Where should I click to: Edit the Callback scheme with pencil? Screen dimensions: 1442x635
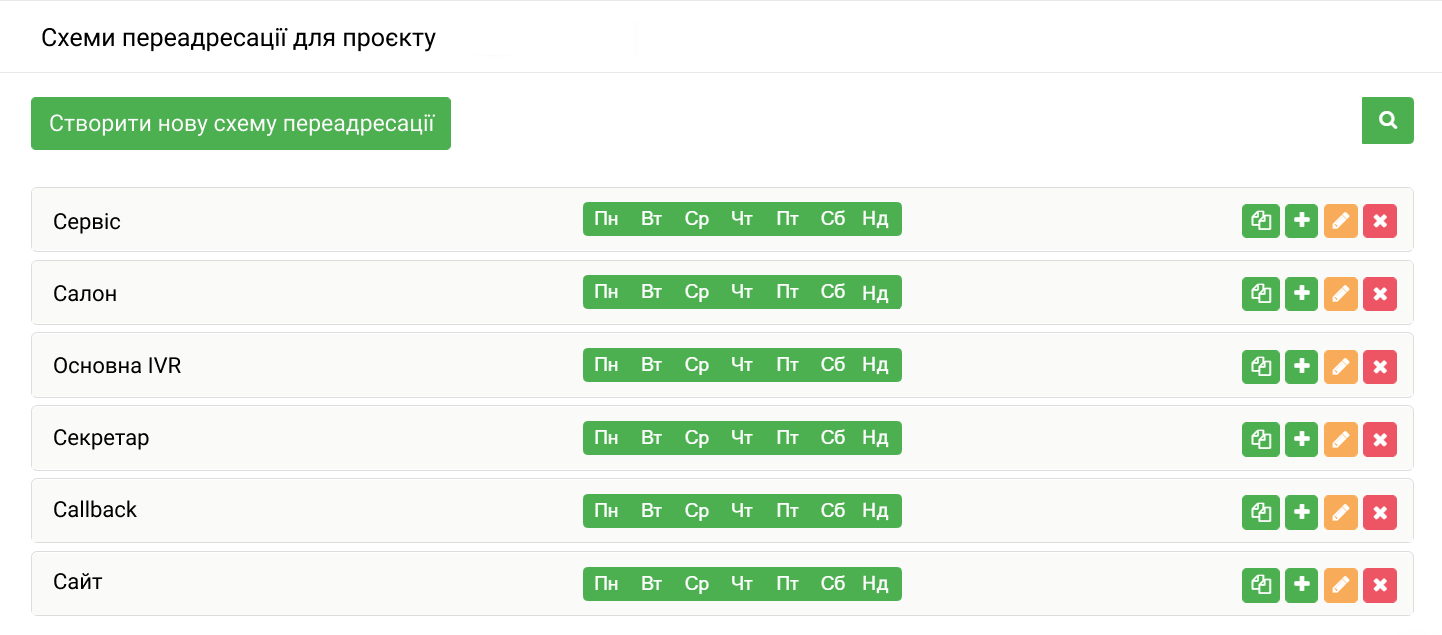coord(1341,512)
